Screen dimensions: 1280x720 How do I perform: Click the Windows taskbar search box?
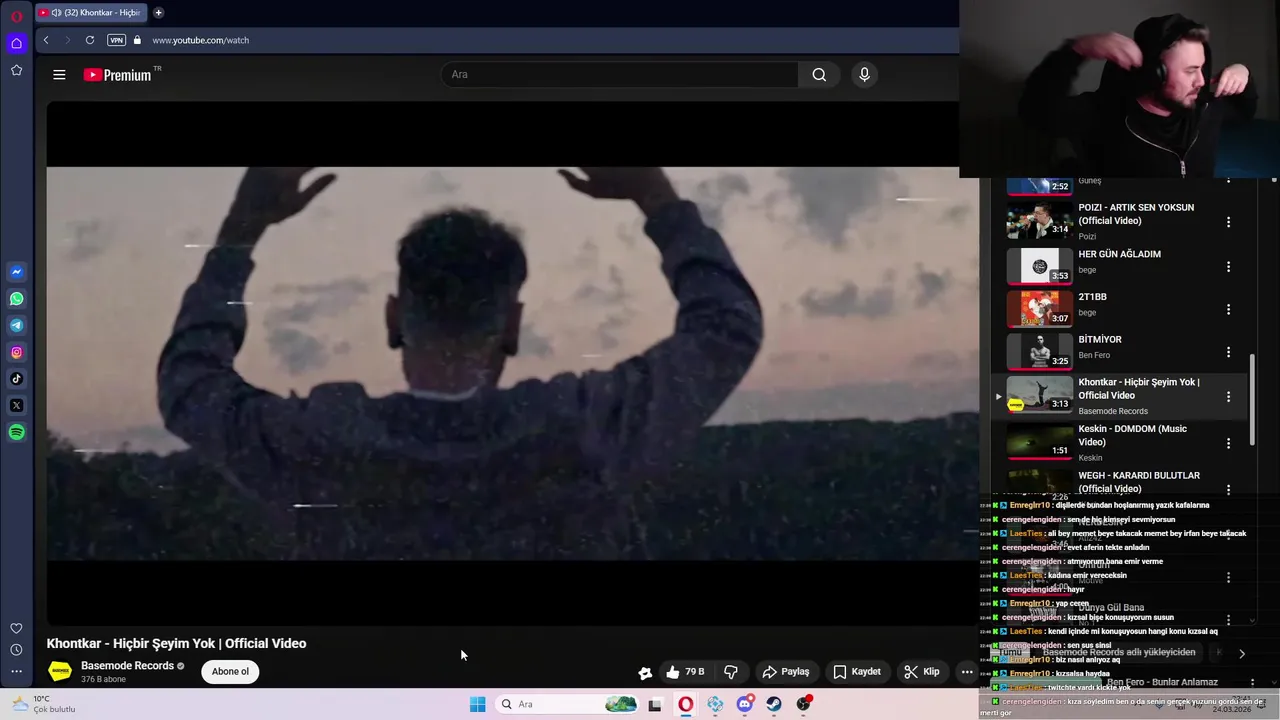click(567, 704)
